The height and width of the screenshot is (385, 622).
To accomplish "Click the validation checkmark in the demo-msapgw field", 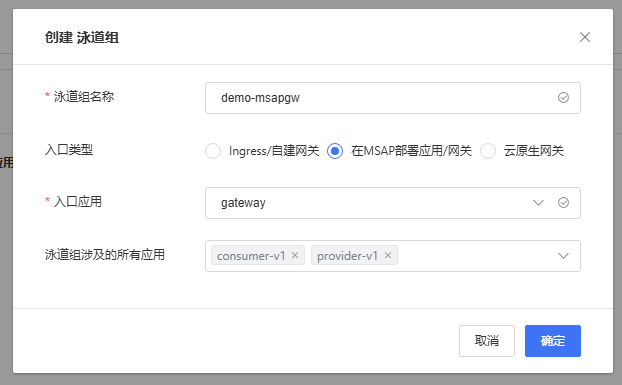I will click(x=563, y=98).
